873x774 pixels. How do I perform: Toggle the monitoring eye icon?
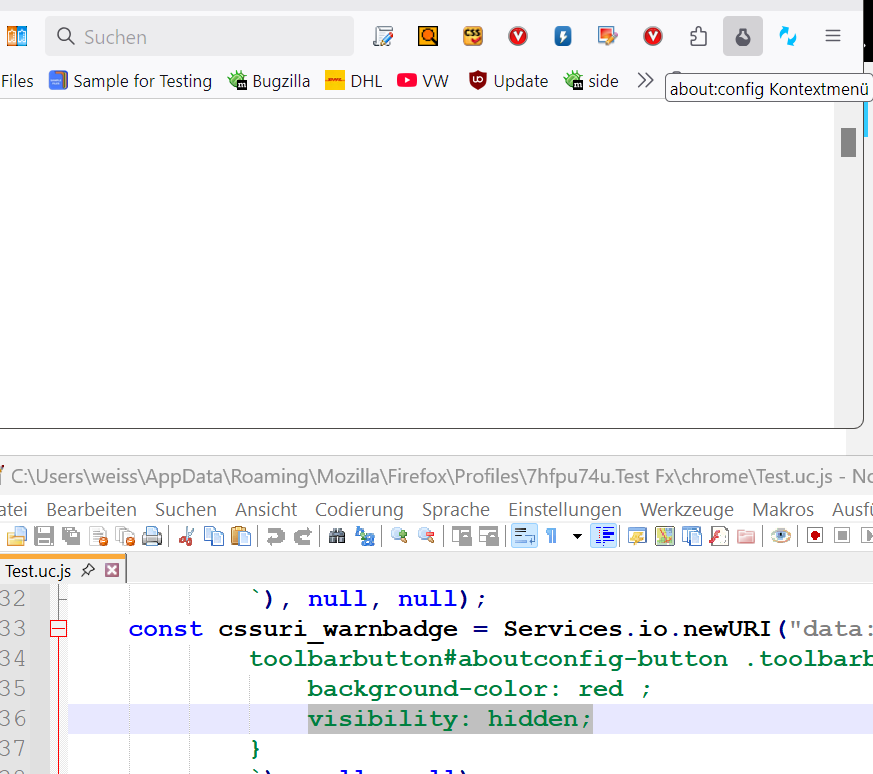(x=781, y=536)
